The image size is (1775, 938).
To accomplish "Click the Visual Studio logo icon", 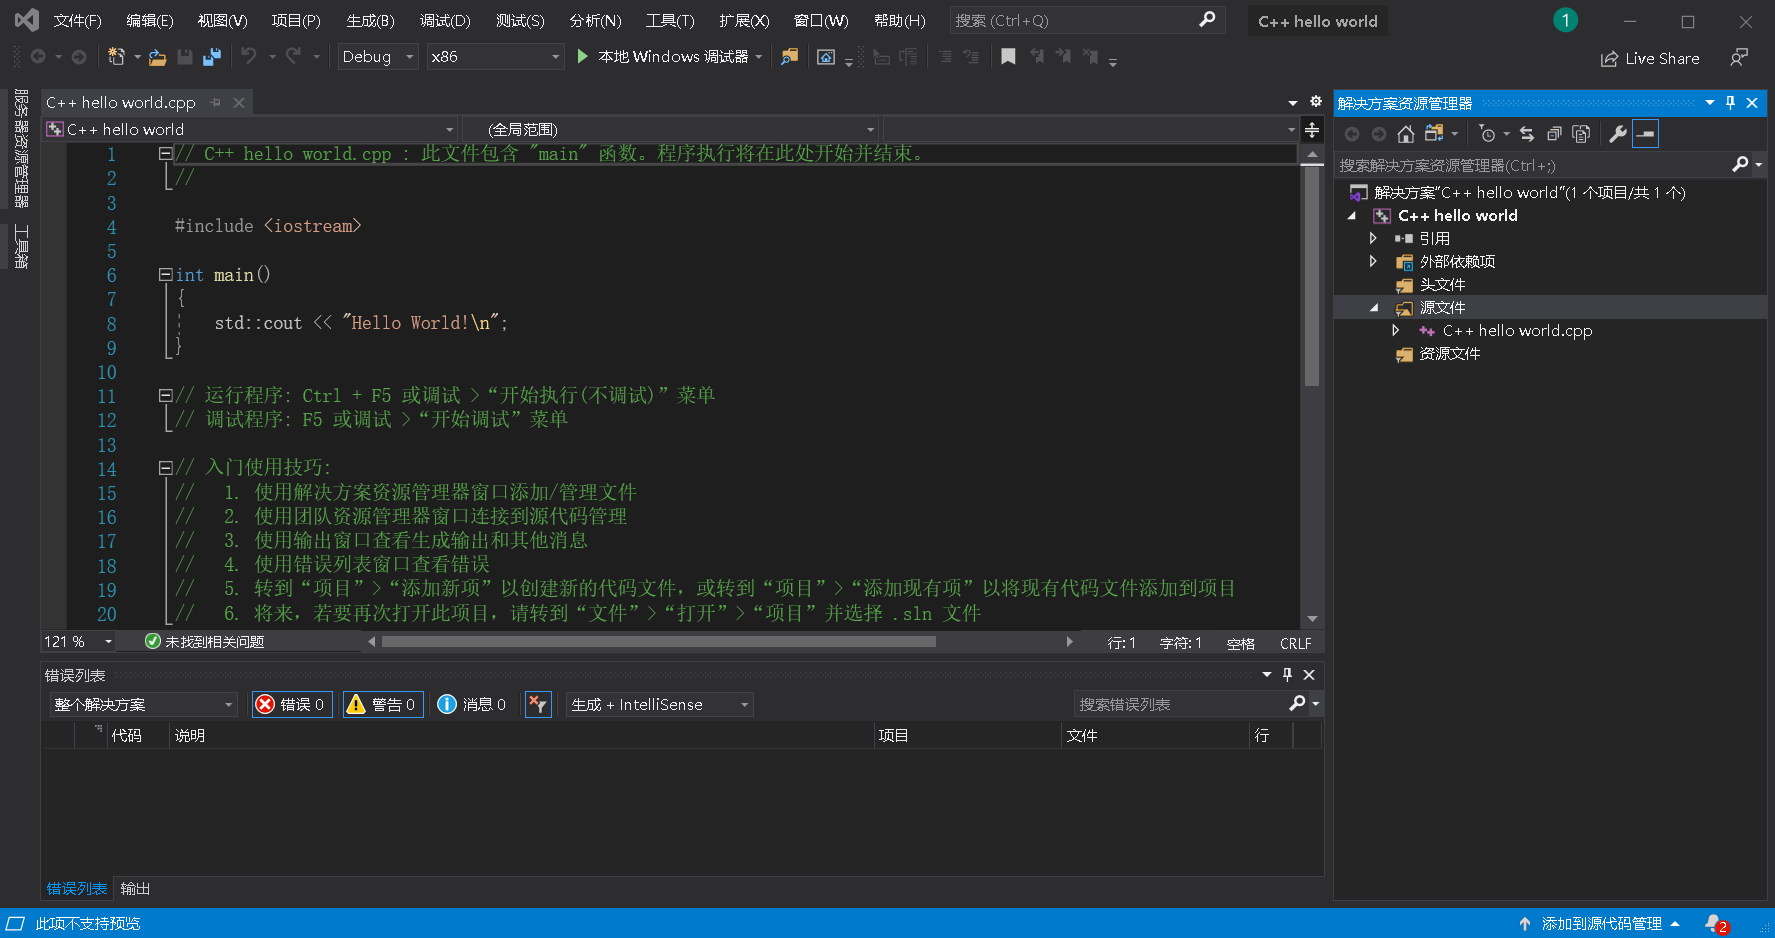I will (27, 20).
